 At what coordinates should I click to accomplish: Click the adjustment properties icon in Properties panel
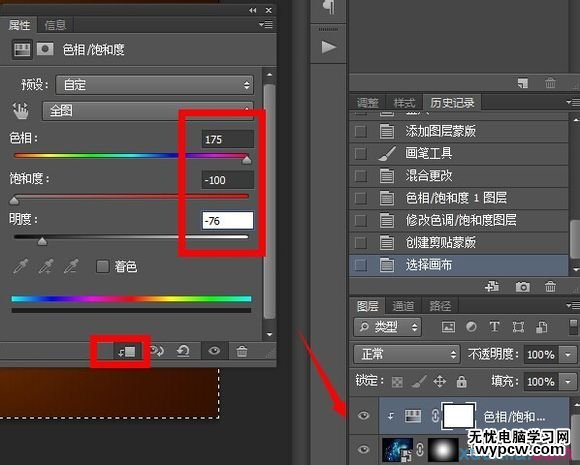click(22, 50)
